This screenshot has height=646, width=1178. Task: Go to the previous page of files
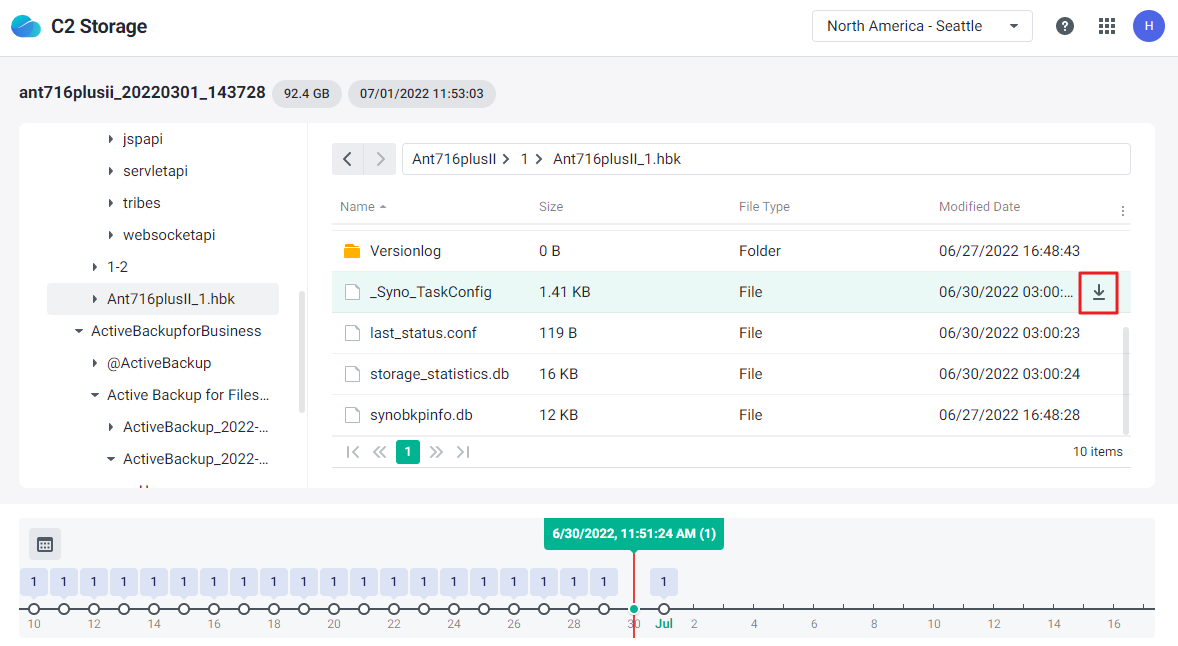(x=380, y=452)
